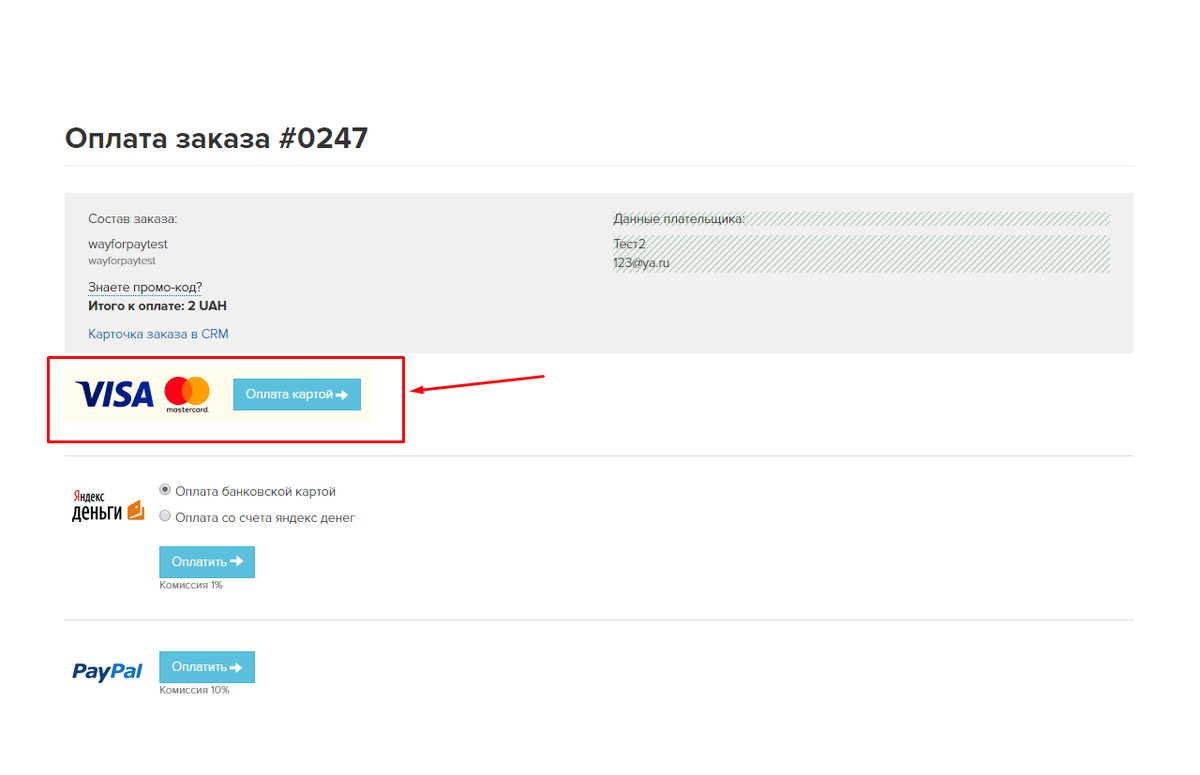Click "Данные плательщика:" label
Image resolution: width=1200 pixels, height=775 pixels.
coord(678,219)
